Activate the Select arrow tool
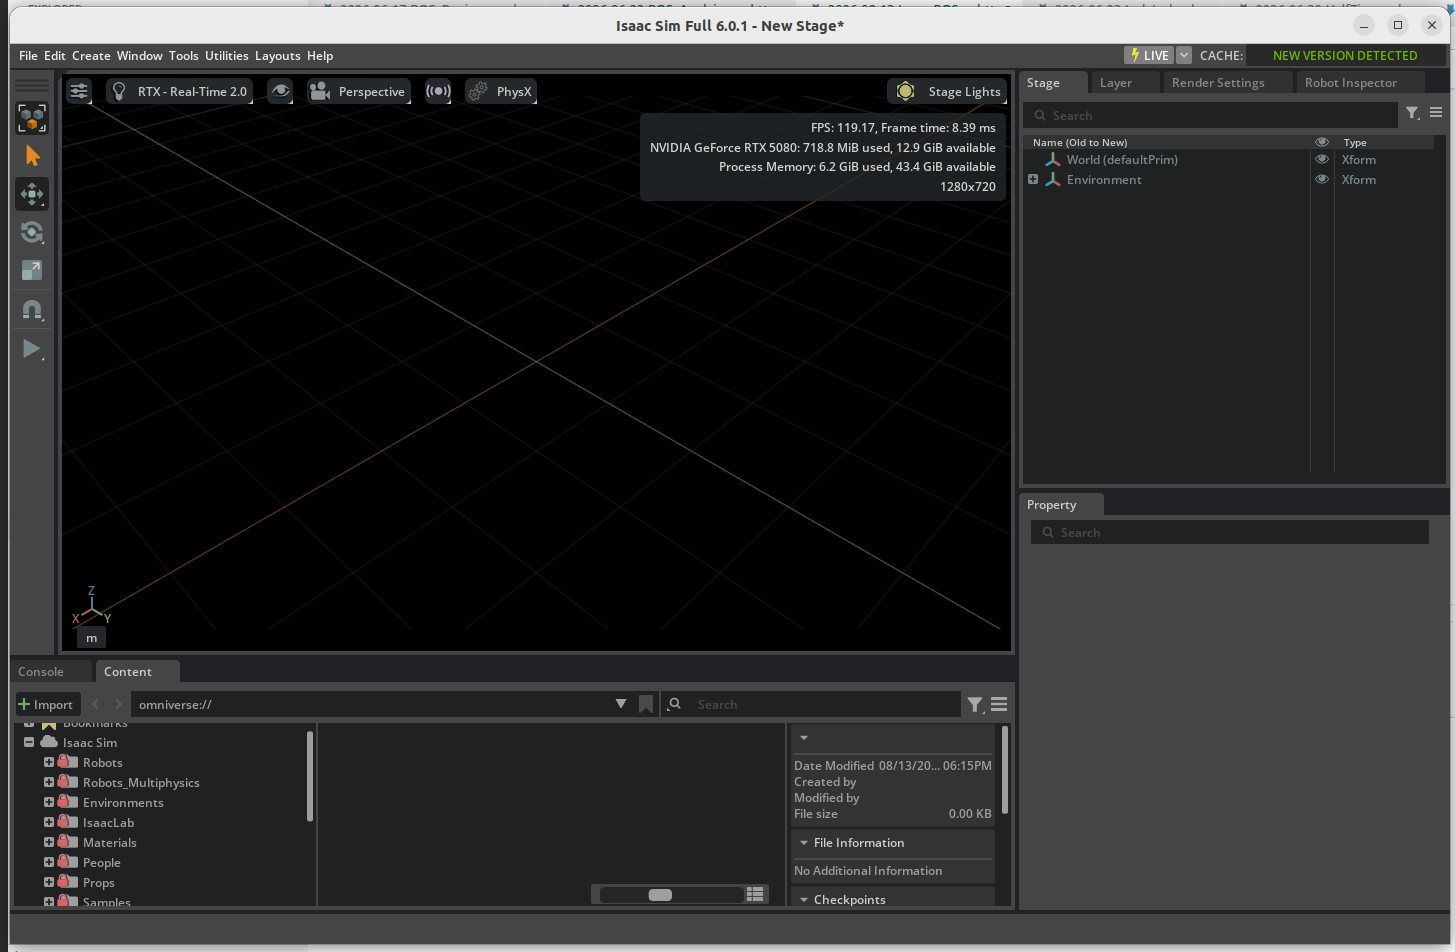The image size is (1455, 952). (32, 156)
